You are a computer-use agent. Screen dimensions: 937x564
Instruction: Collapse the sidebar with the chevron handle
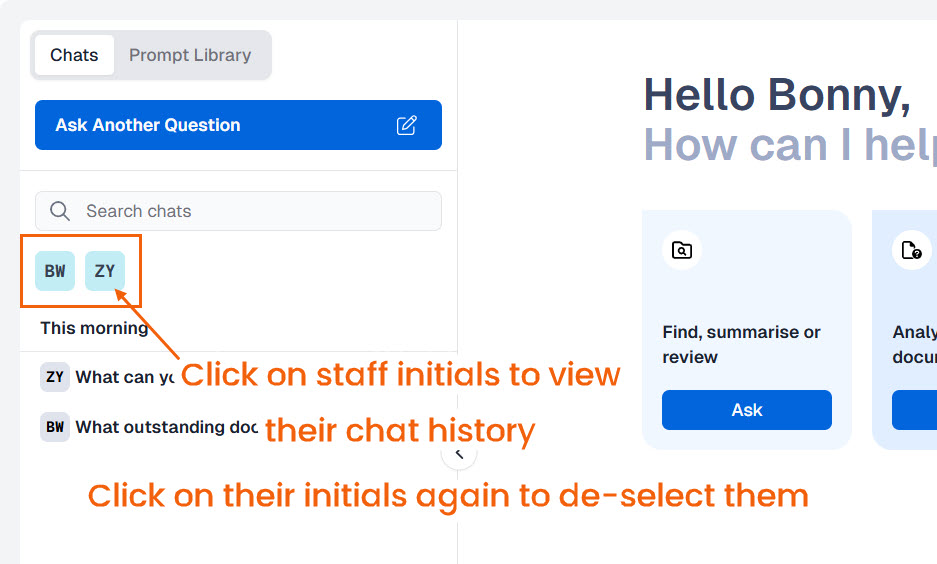(x=459, y=455)
